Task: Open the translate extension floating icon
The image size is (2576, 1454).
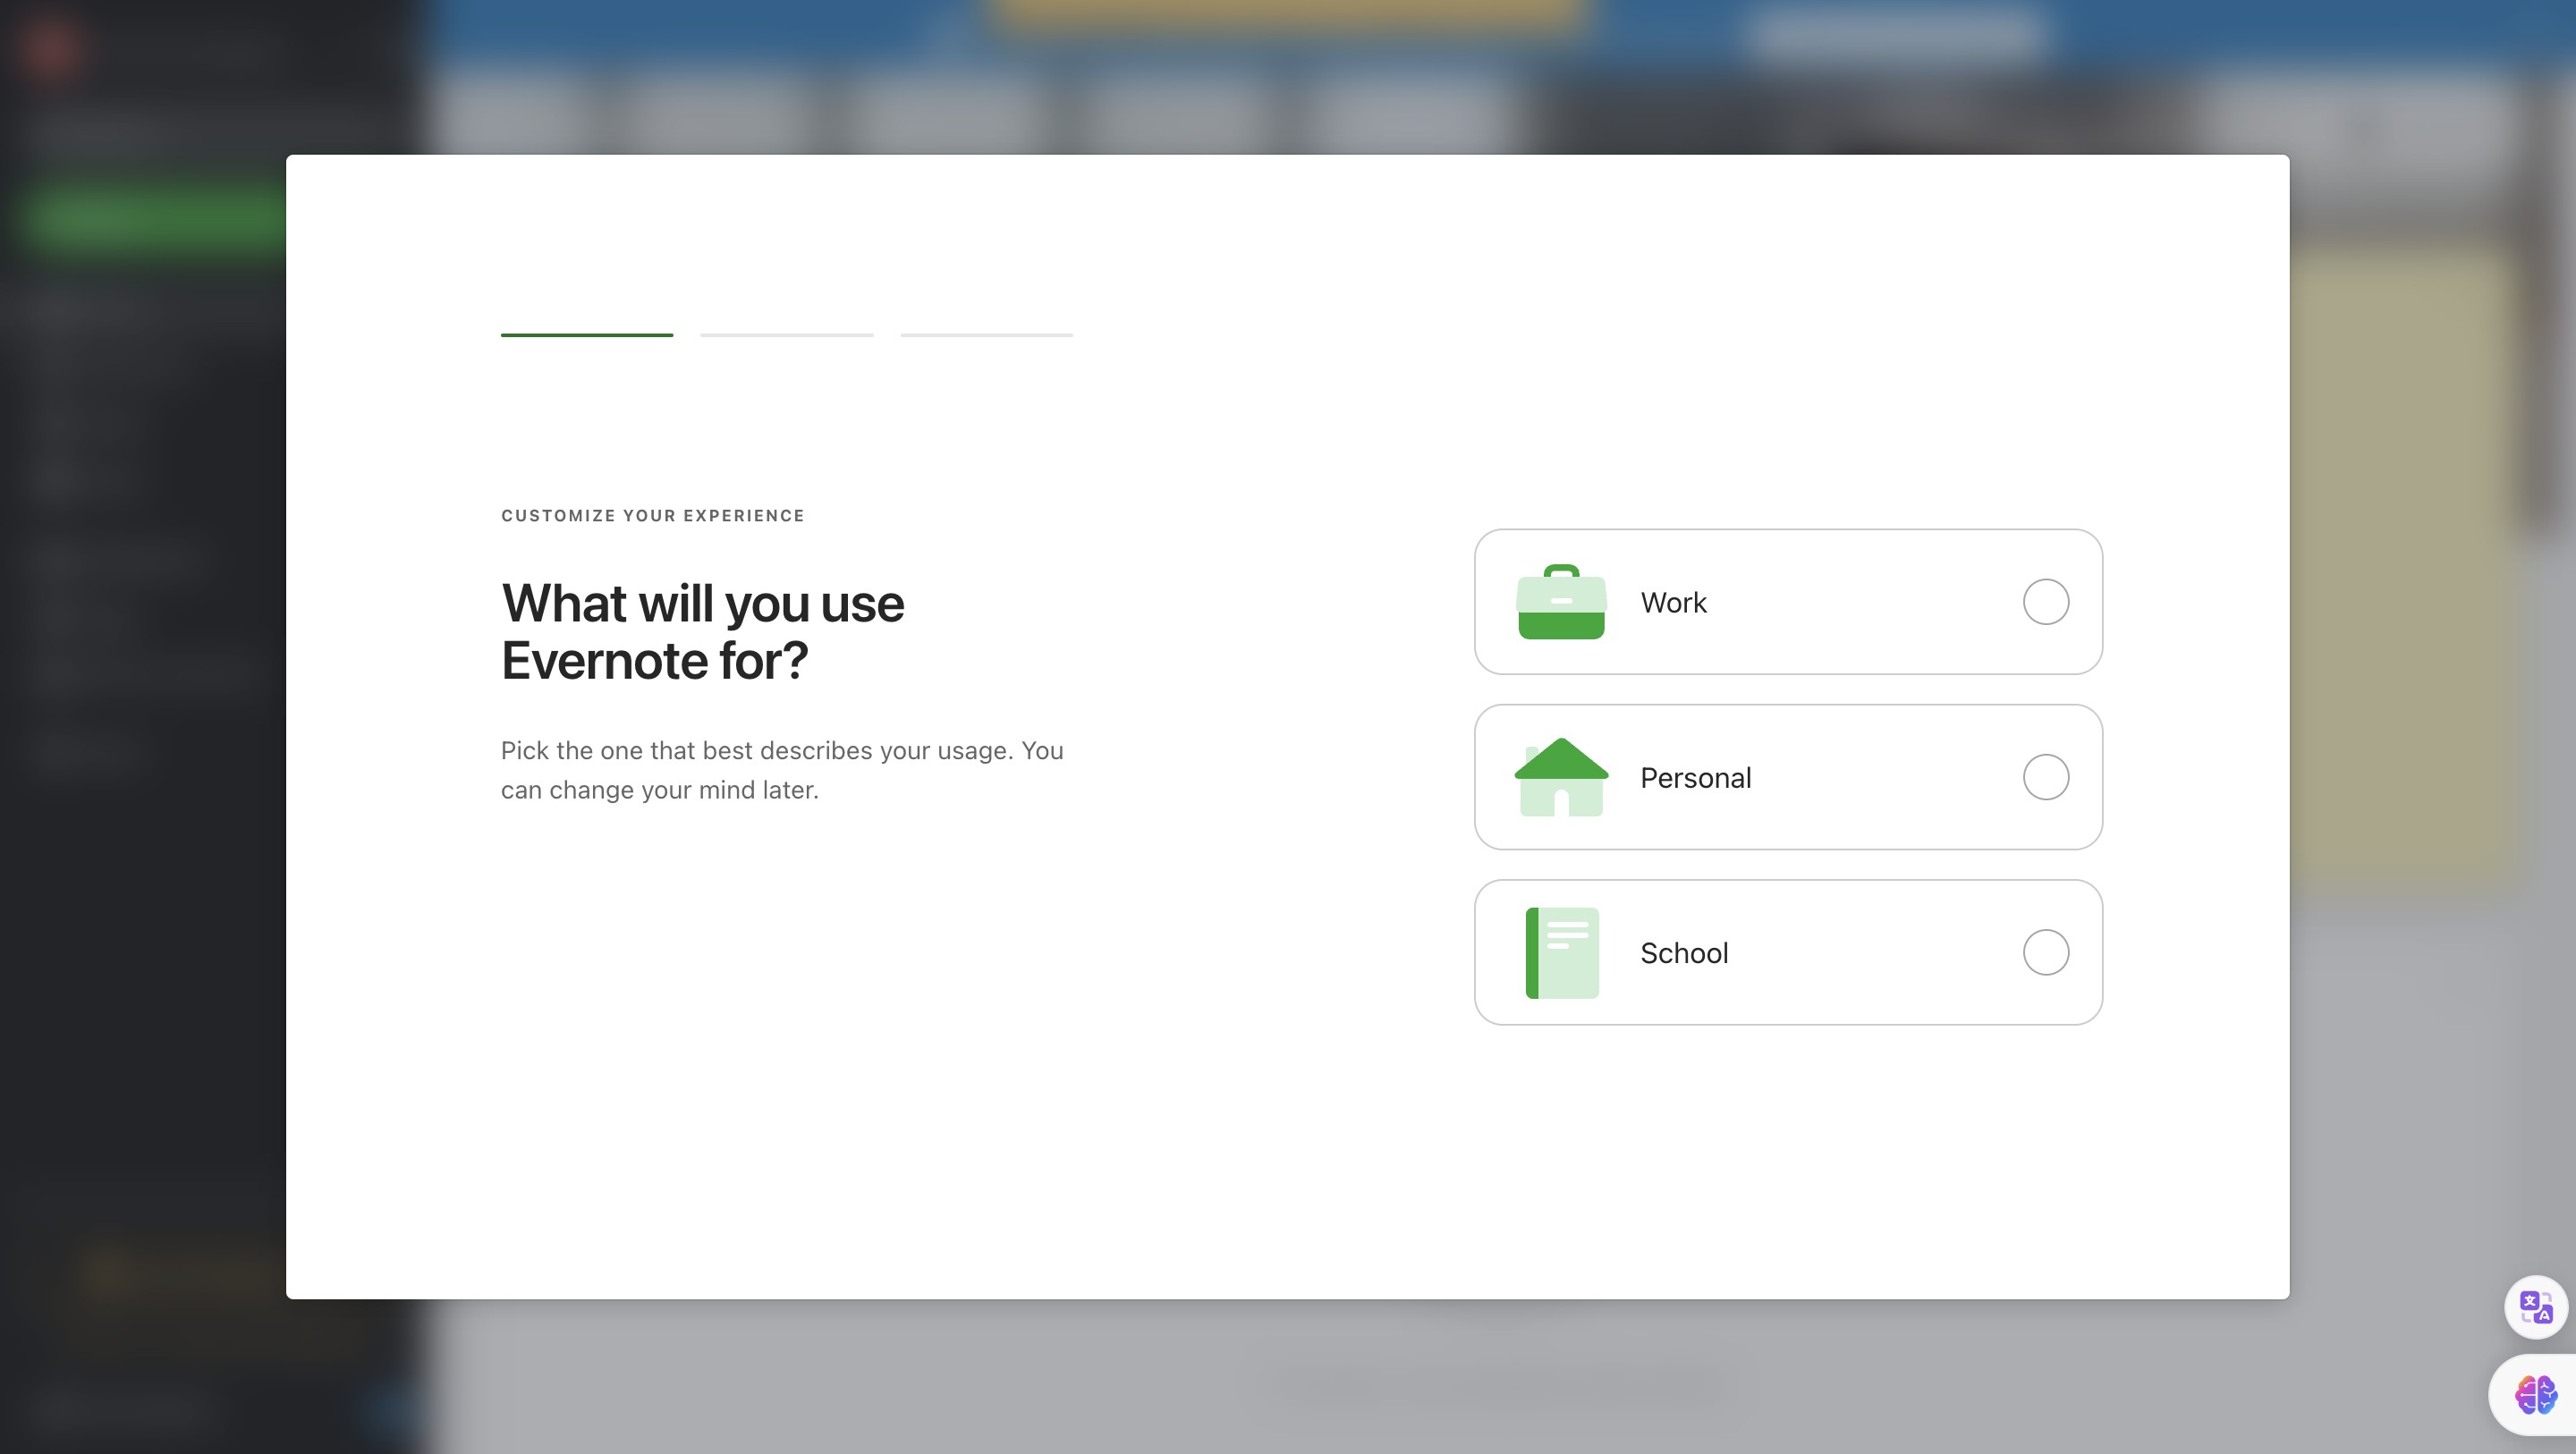Action: [x=2535, y=1306]
